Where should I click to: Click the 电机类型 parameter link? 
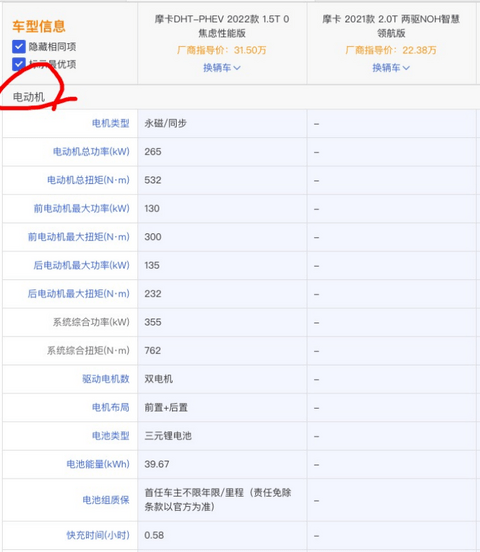click(x=111, y=123)
